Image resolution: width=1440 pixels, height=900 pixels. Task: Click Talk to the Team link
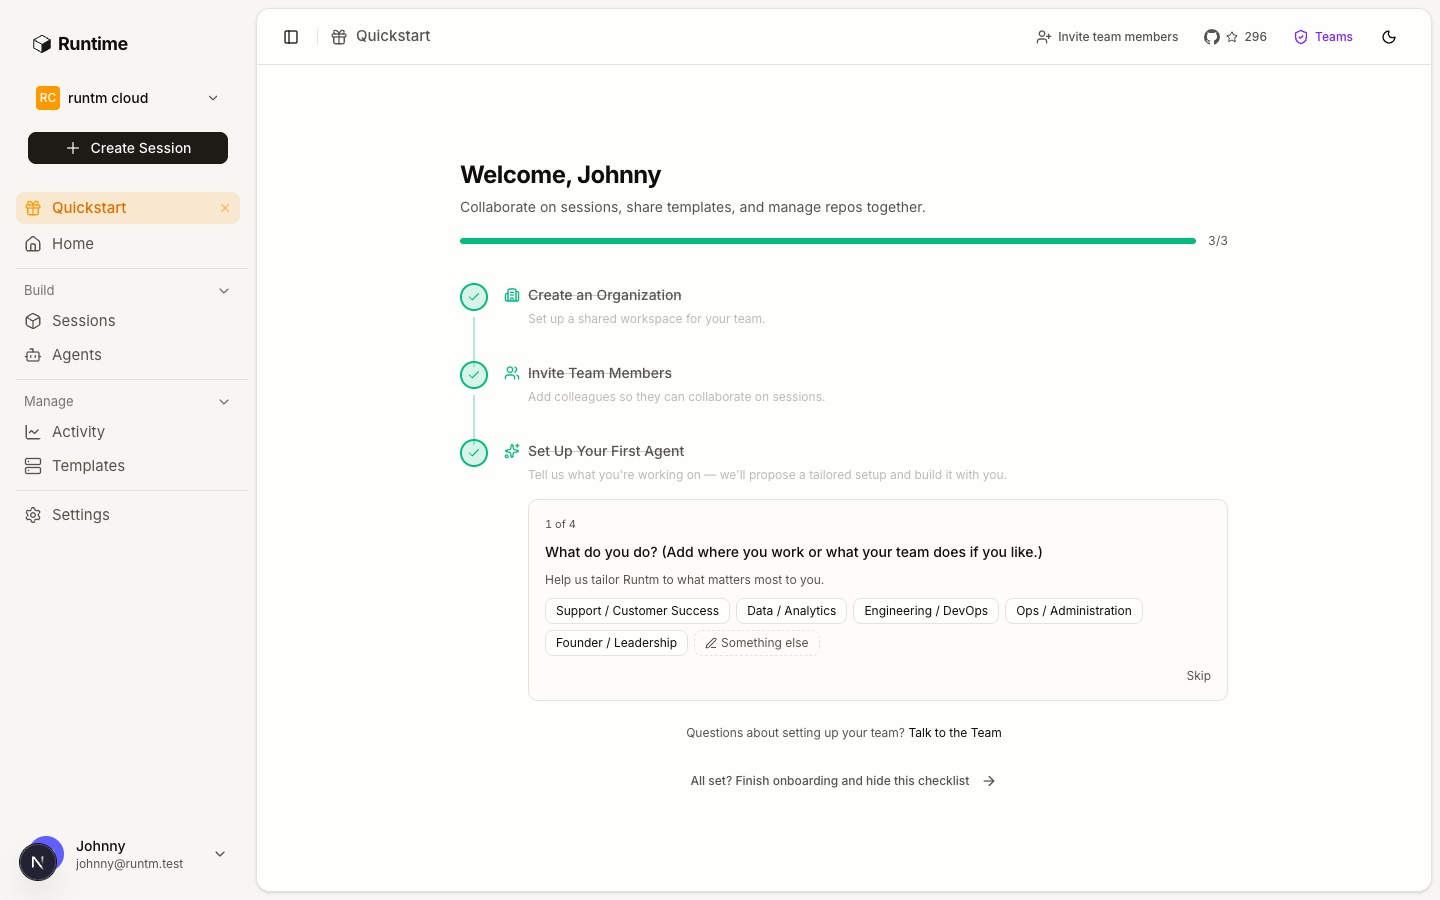955,733
